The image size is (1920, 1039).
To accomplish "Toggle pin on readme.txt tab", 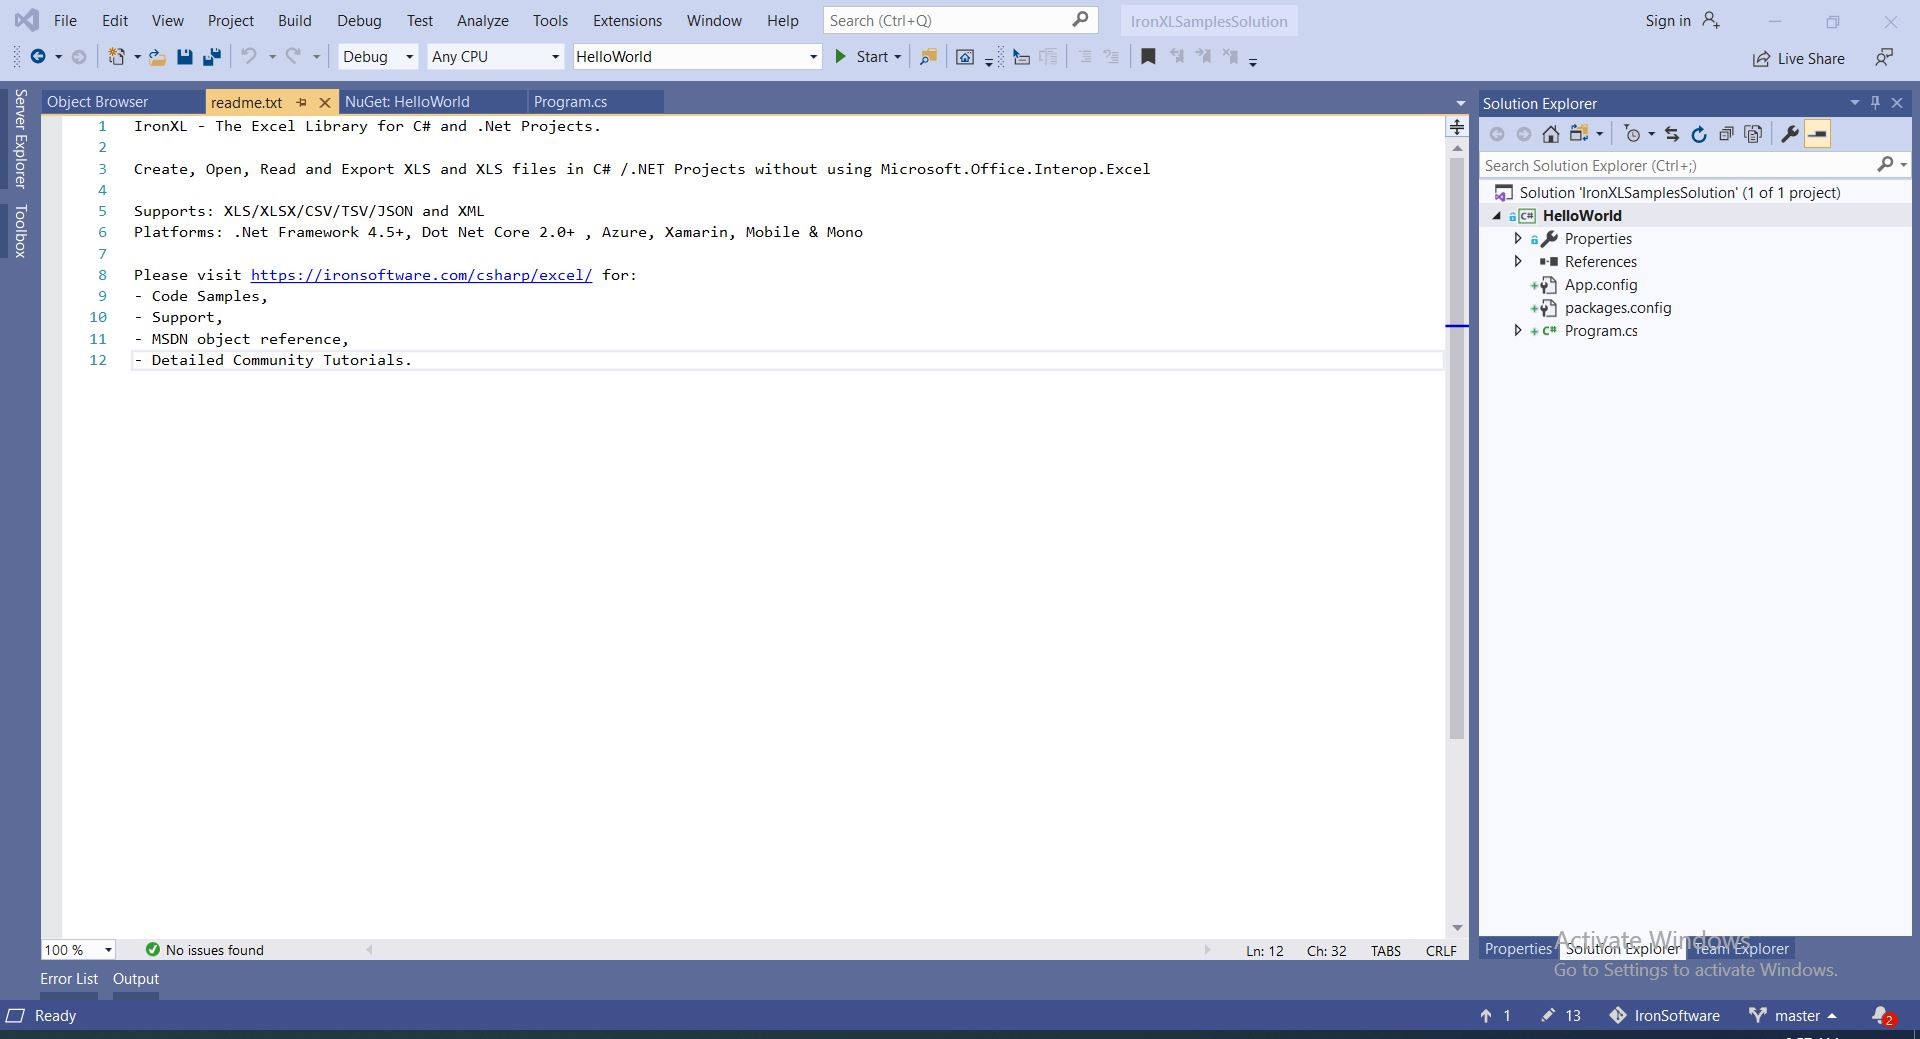I will click(301, 102).
